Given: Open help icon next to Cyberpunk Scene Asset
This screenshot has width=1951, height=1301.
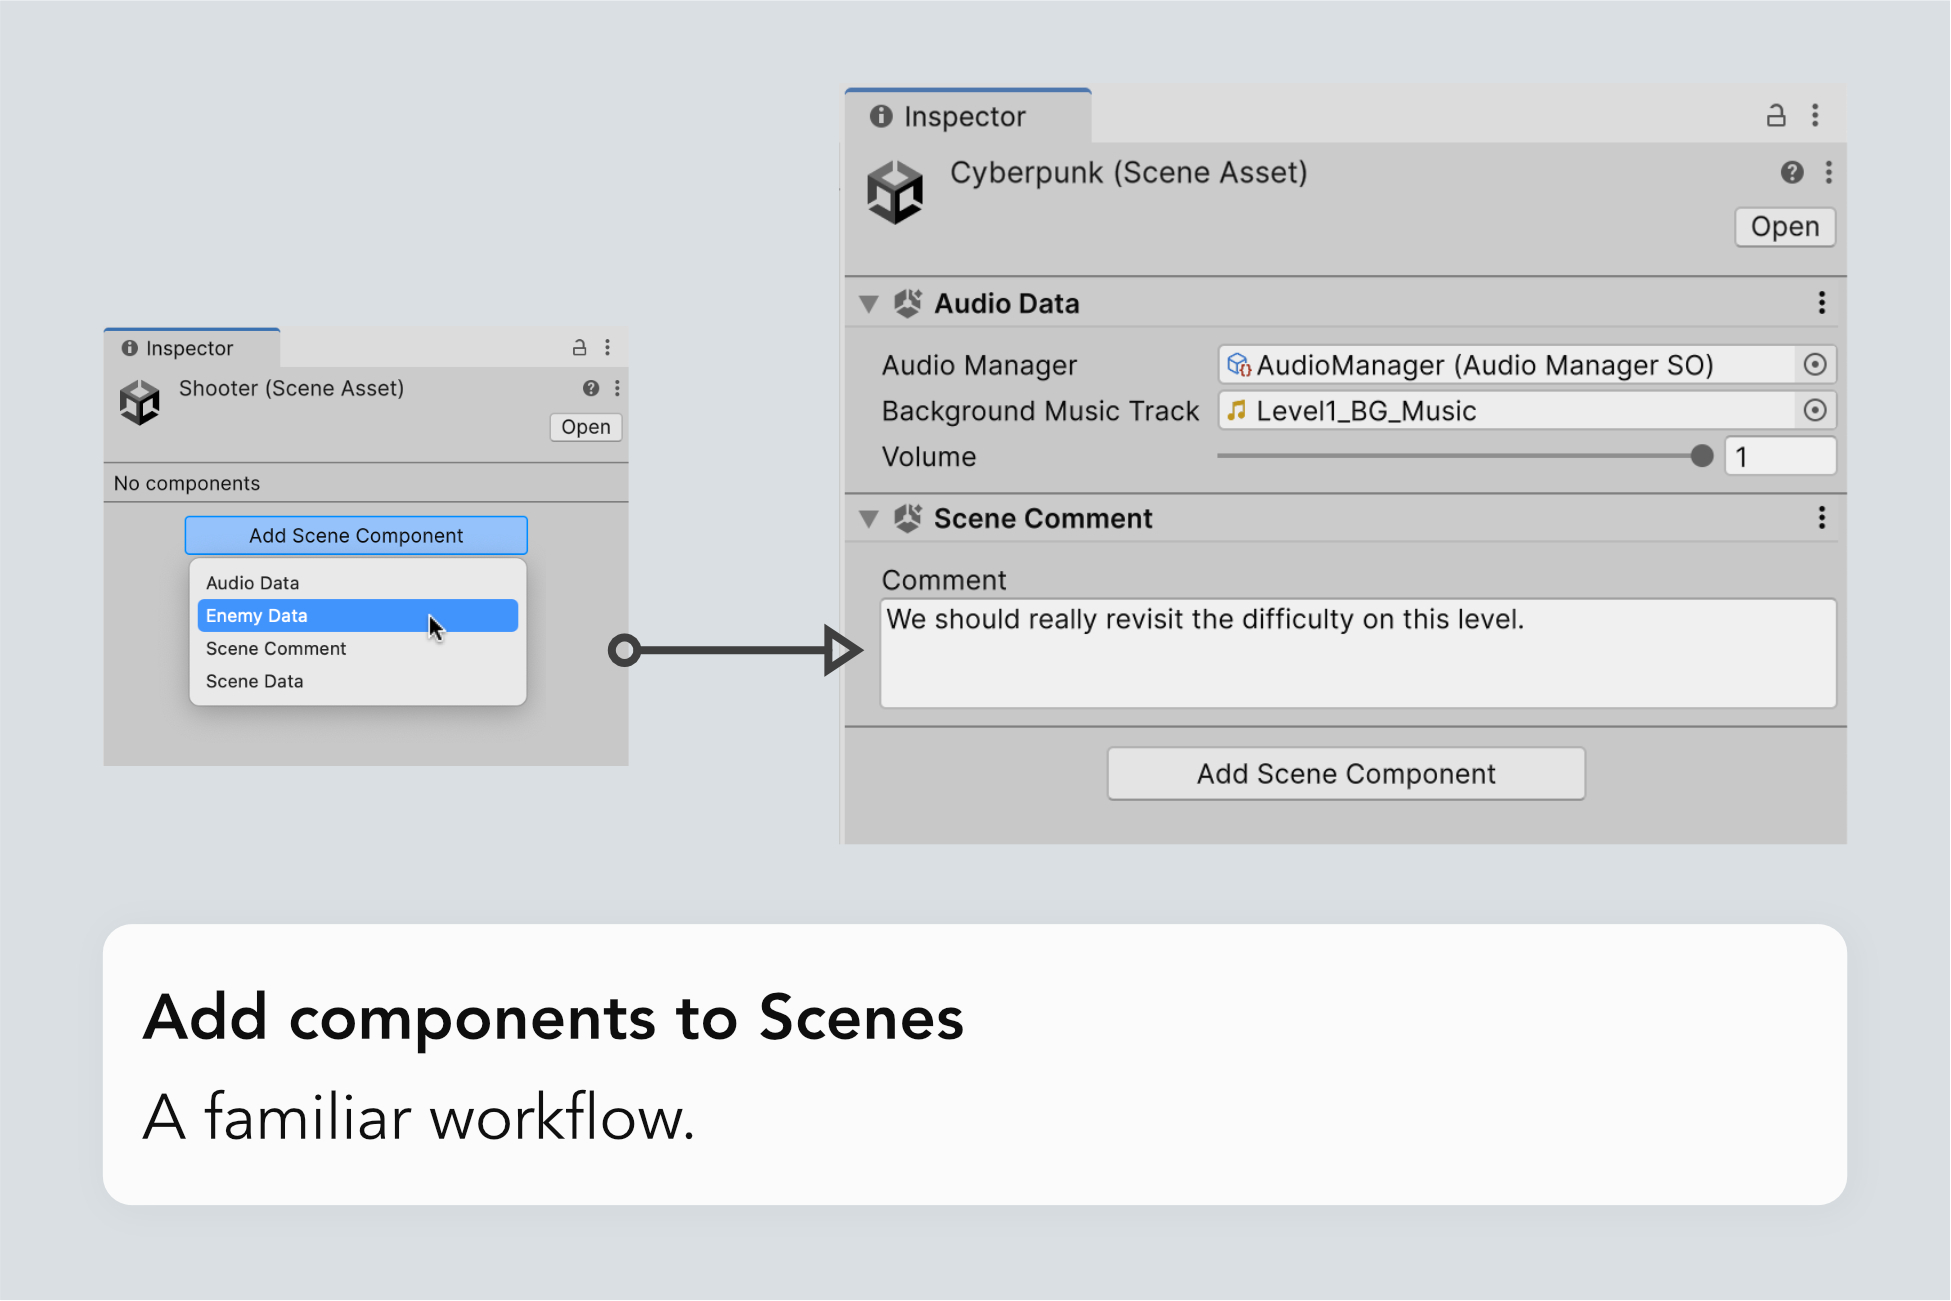Looking at the screenshot, I should [x=1791, y=172].
